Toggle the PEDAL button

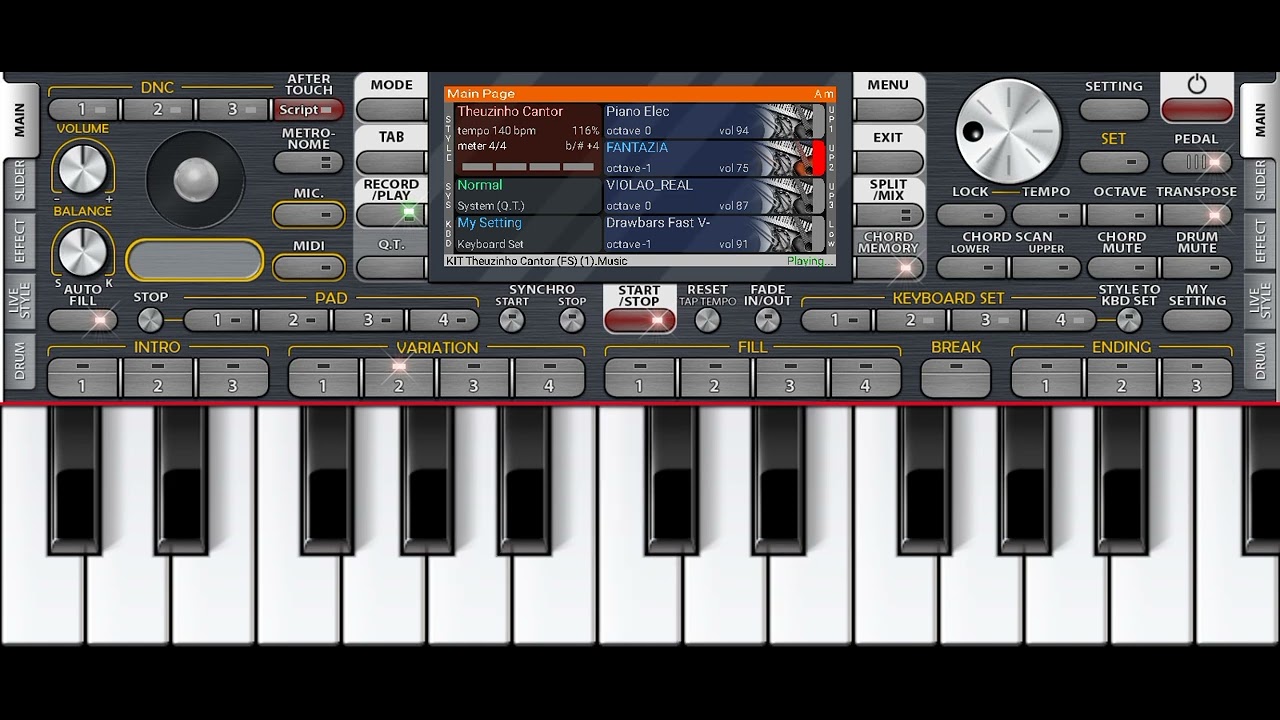(x=1197, y=162)
